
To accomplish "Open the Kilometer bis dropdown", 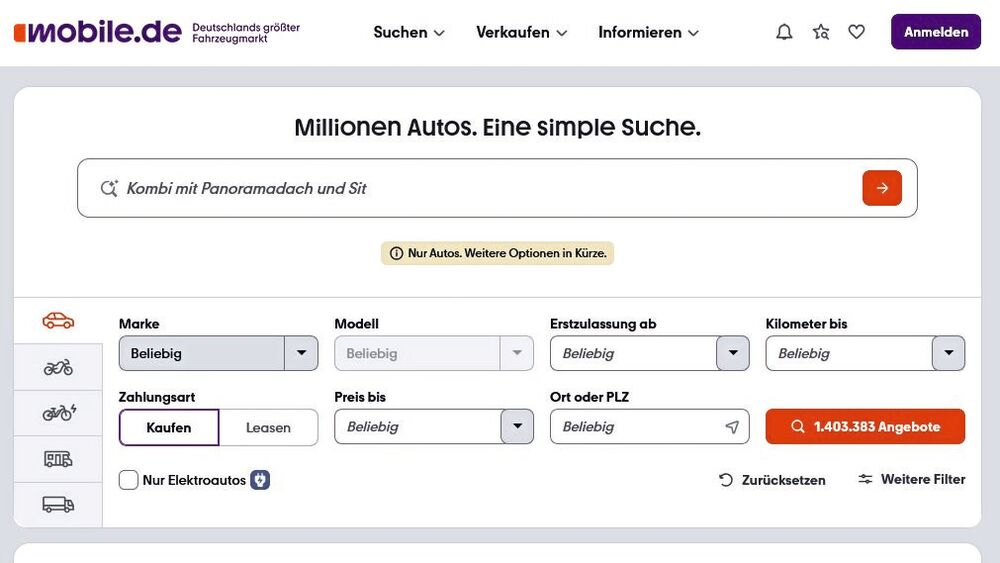I will [x=948, y=353].
